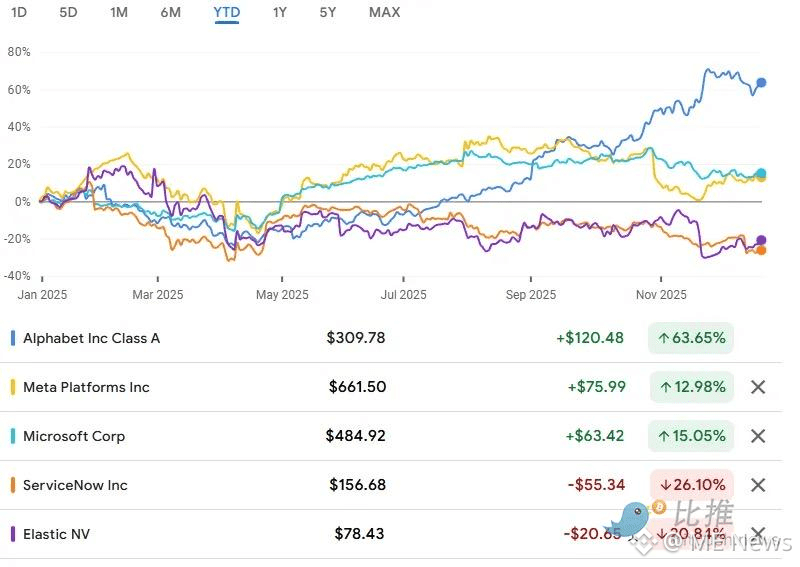This screenshot has height=567, width=800.
Task: Remove Elastic NV from comparison
Action: pyautogui.click(x=758, y=534)
